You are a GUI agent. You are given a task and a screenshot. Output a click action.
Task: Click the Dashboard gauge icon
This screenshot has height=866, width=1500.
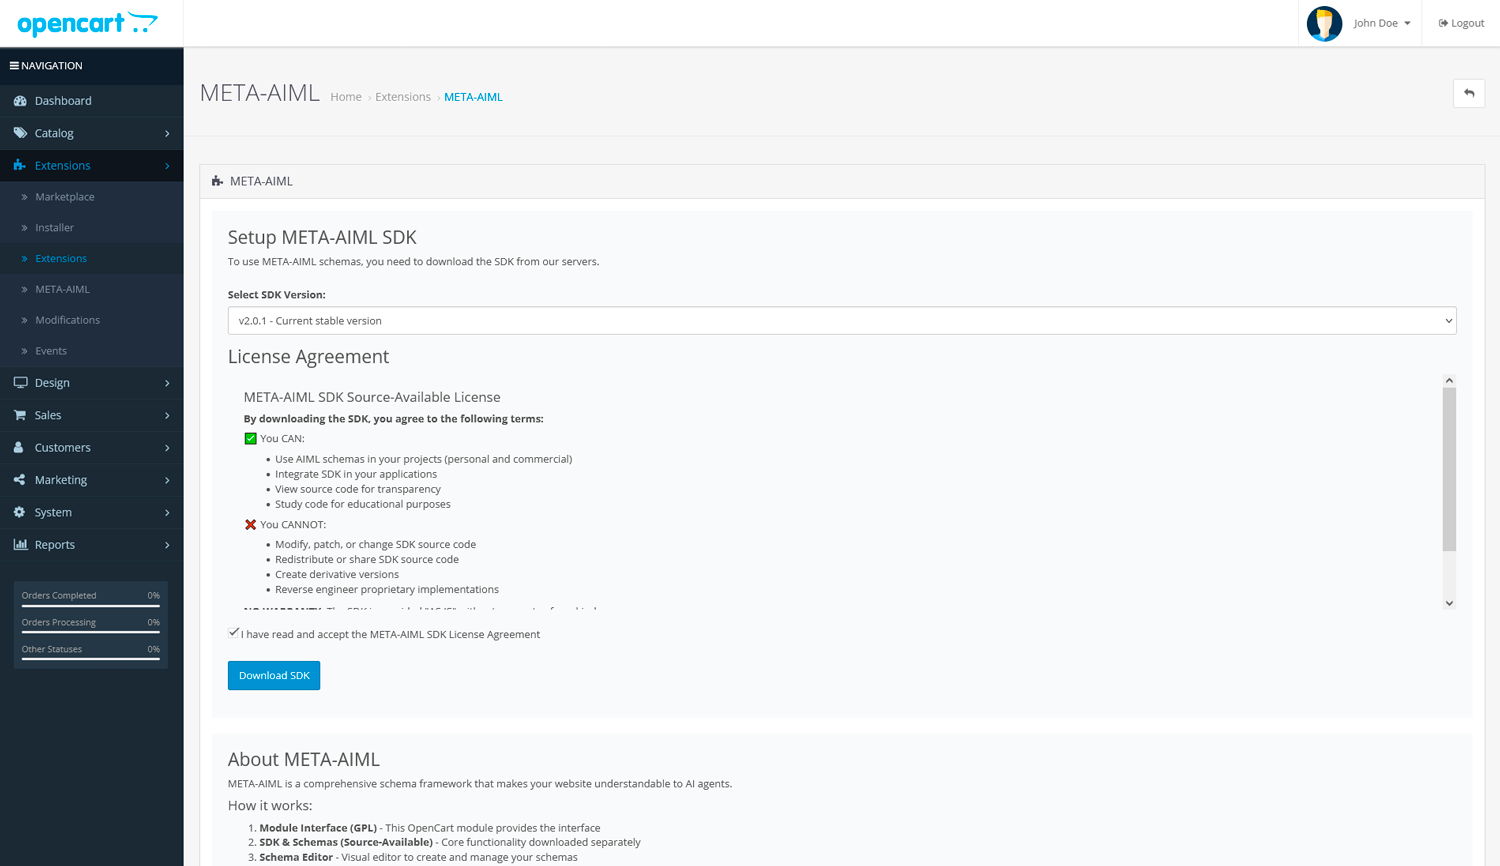point(20,101)
